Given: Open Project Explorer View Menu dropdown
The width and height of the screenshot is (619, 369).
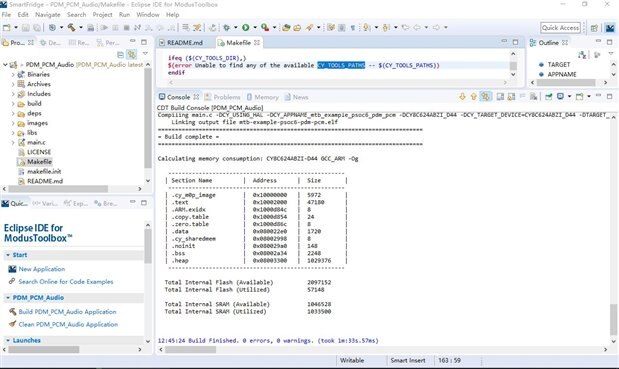Looking at the screenshot, I should point(145,54).
